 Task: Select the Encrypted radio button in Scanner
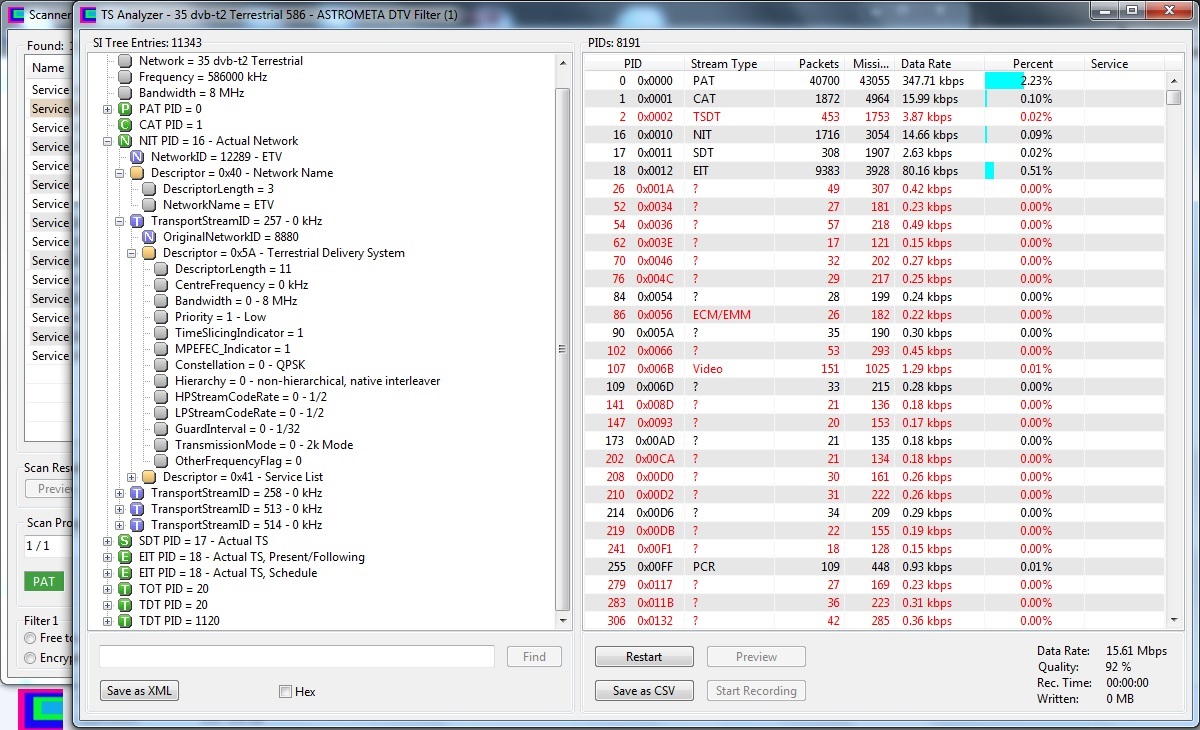pyautogui.click(x=31, y=658)
